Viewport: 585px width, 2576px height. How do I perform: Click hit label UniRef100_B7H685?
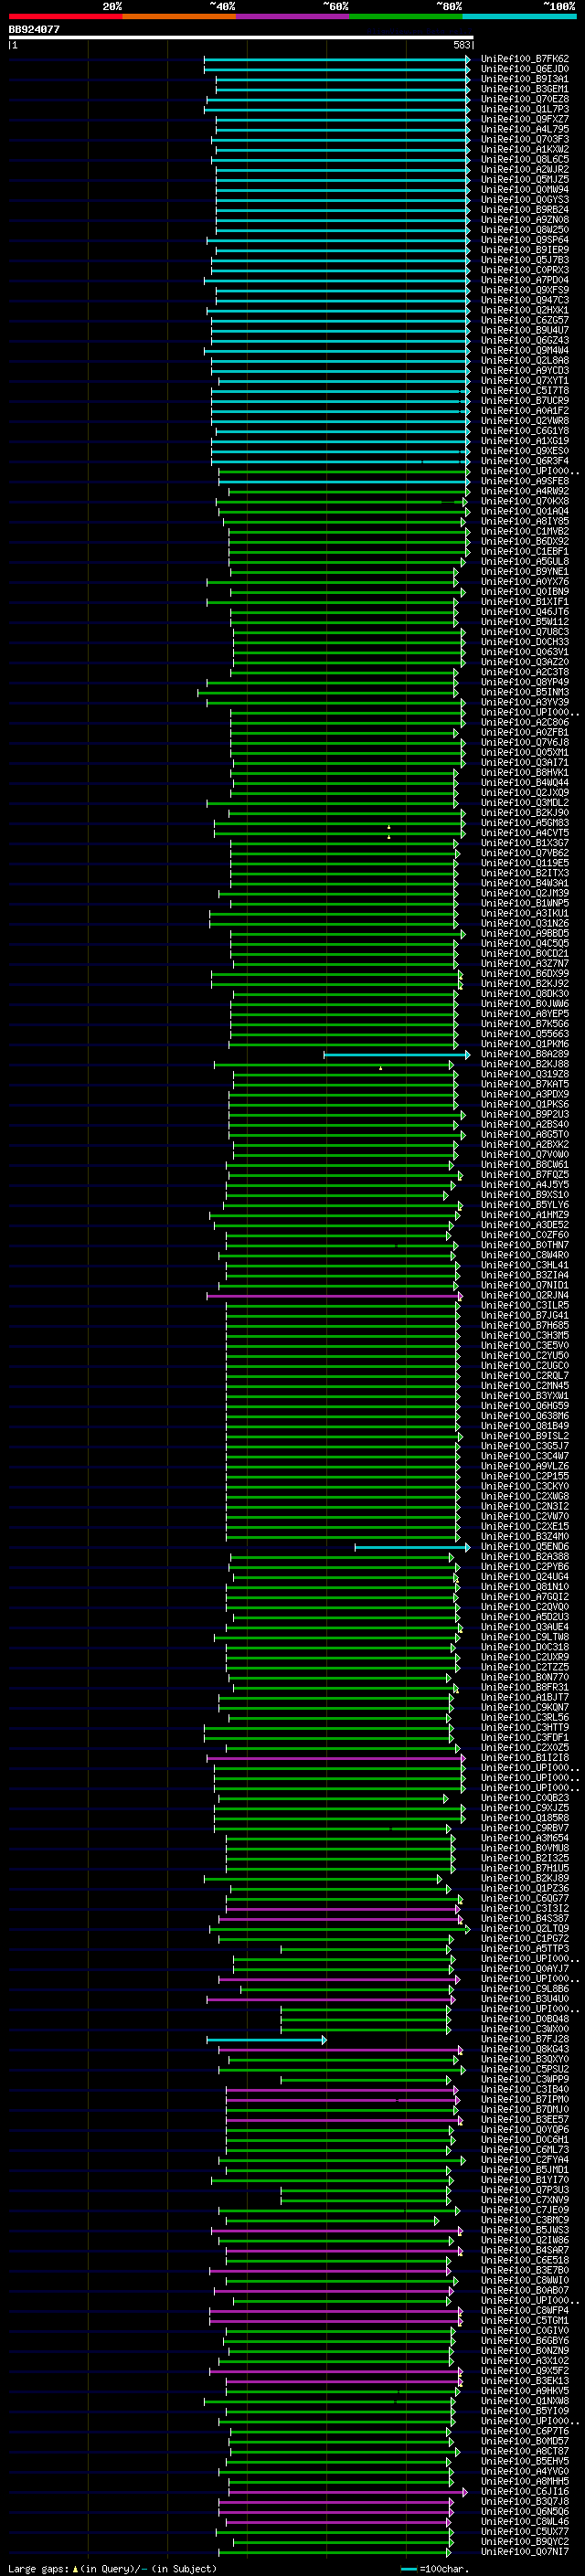point(525,1326)
